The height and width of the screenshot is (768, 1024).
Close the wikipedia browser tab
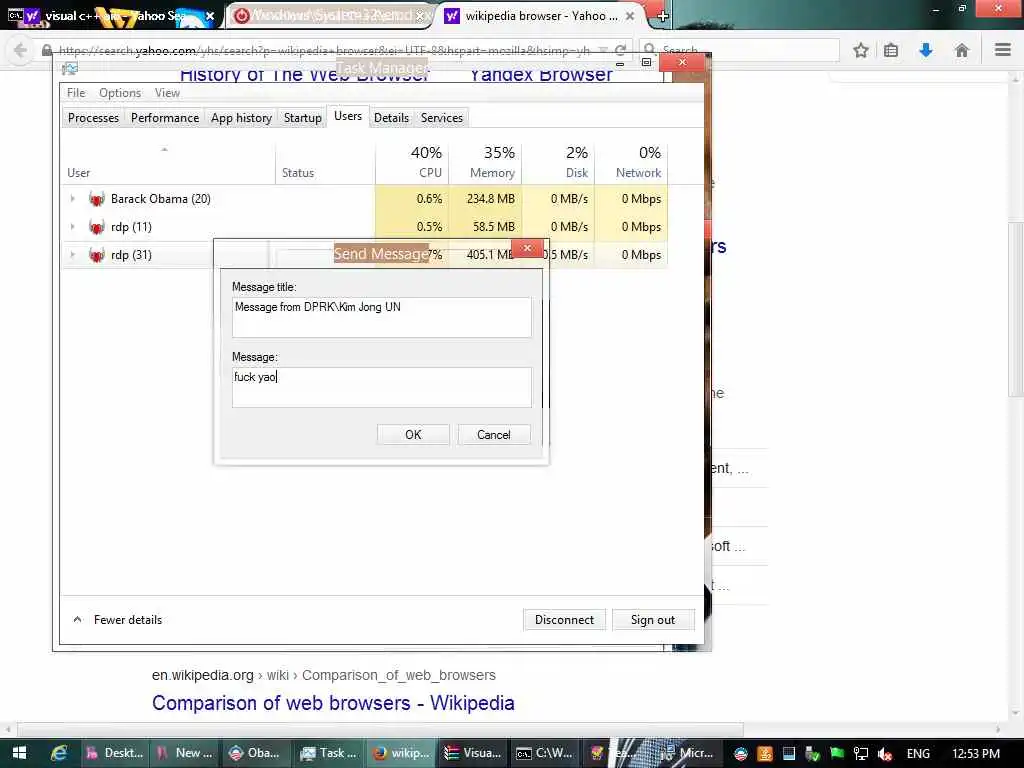coord(630,16)
